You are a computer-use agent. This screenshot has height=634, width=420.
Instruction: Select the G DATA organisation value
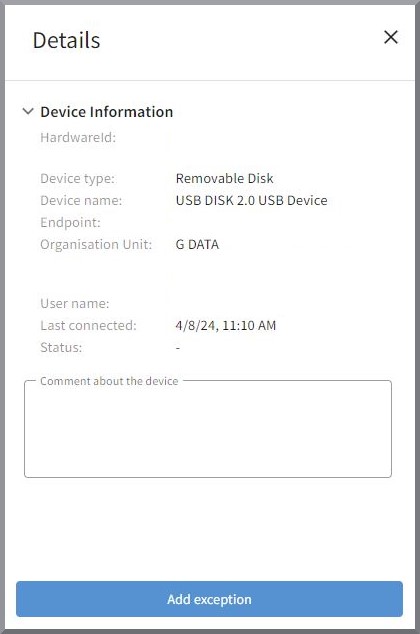pyautogui.click(x=197, y=244)
